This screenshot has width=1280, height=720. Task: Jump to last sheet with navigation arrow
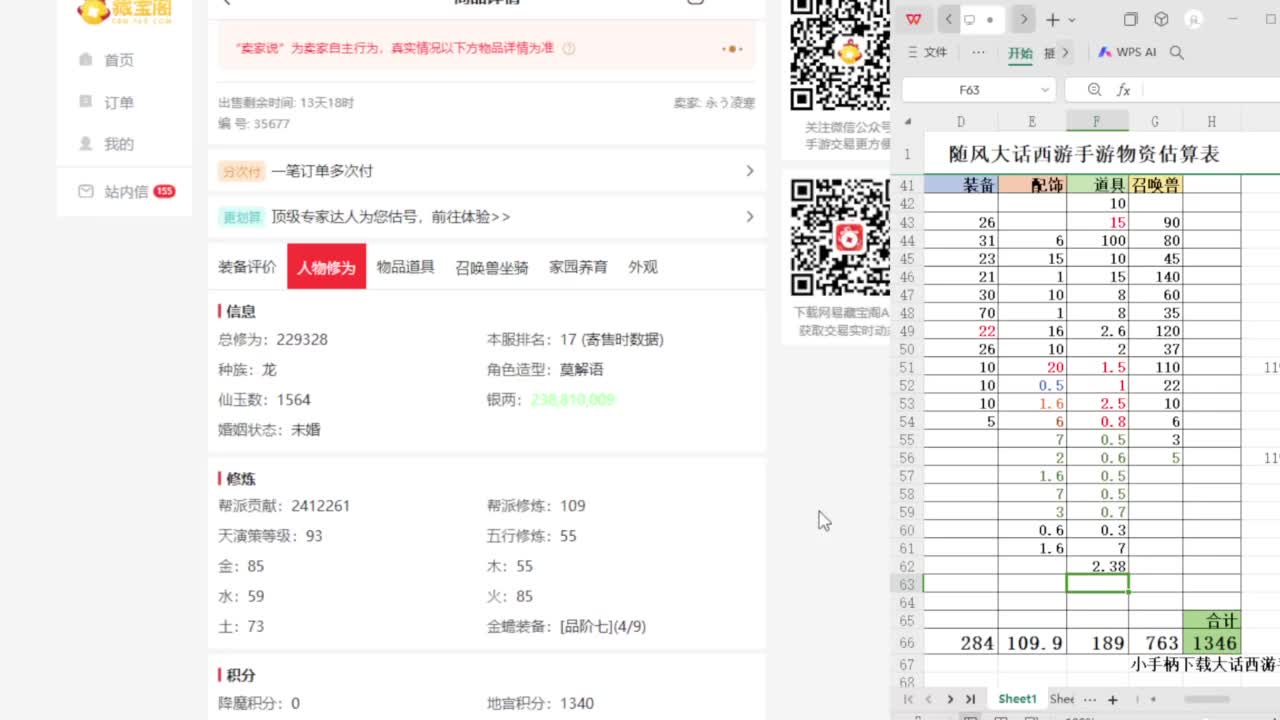pos(971,699)
